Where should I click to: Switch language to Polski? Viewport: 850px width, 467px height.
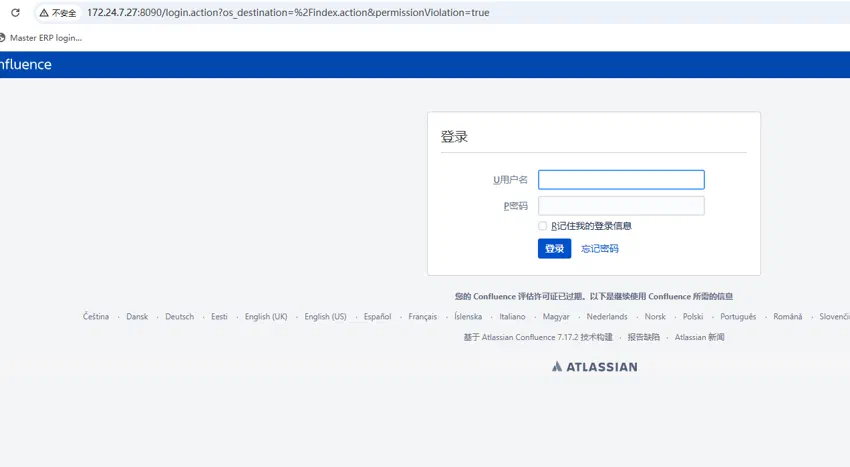pyautogui.click(x=693, y=317)
